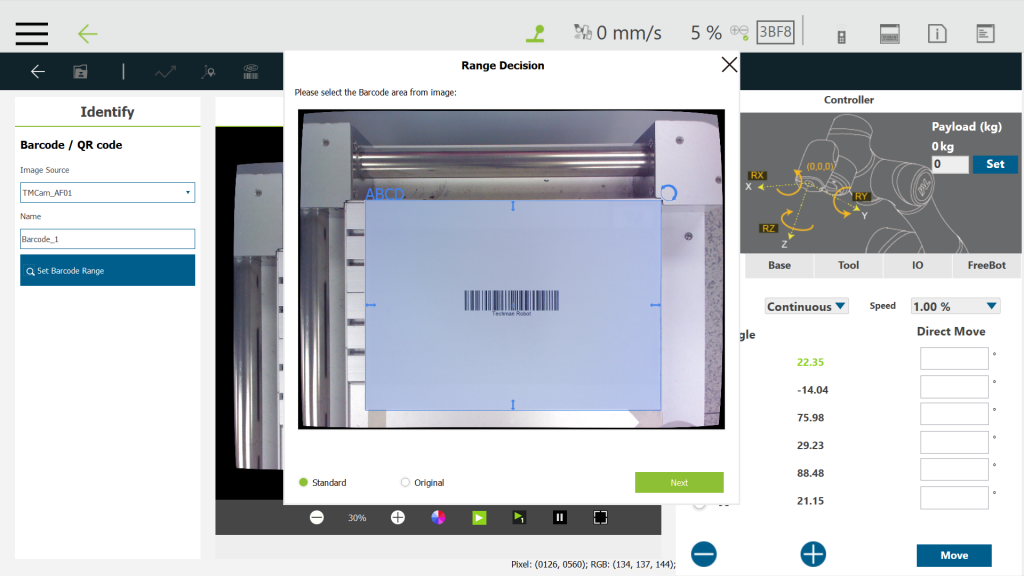Screen dimensions: 1024x576
Task: Pause the camera live view
Action: coord(560,517)
